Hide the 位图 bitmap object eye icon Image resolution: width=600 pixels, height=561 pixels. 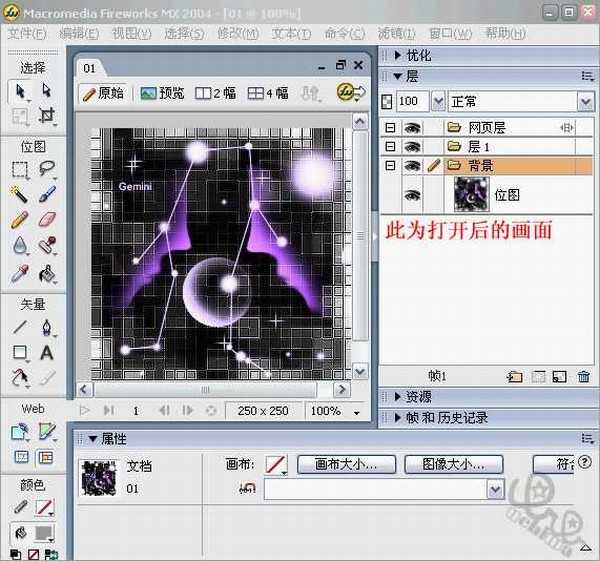tap(410, 195)
